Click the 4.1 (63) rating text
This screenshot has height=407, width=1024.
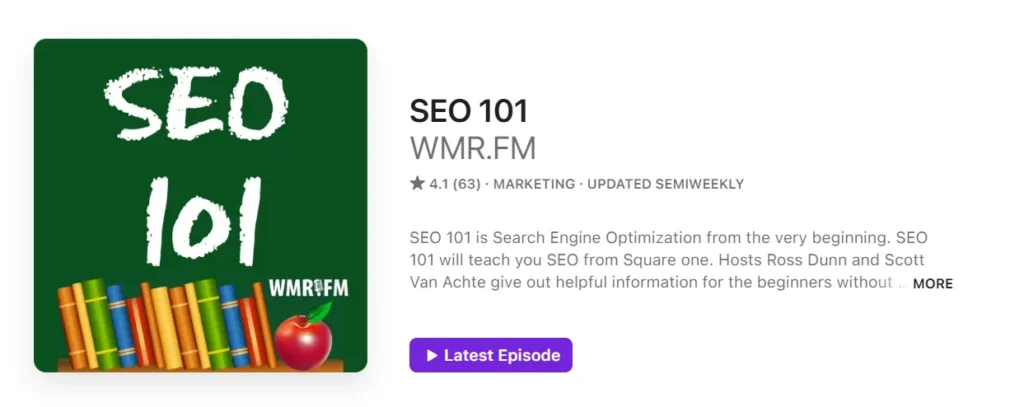coord(455,184)
